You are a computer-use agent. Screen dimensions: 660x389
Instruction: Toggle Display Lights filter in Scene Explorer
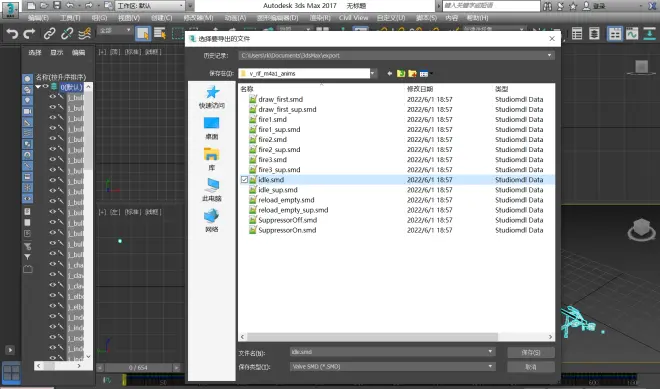(x=27, y=101)
